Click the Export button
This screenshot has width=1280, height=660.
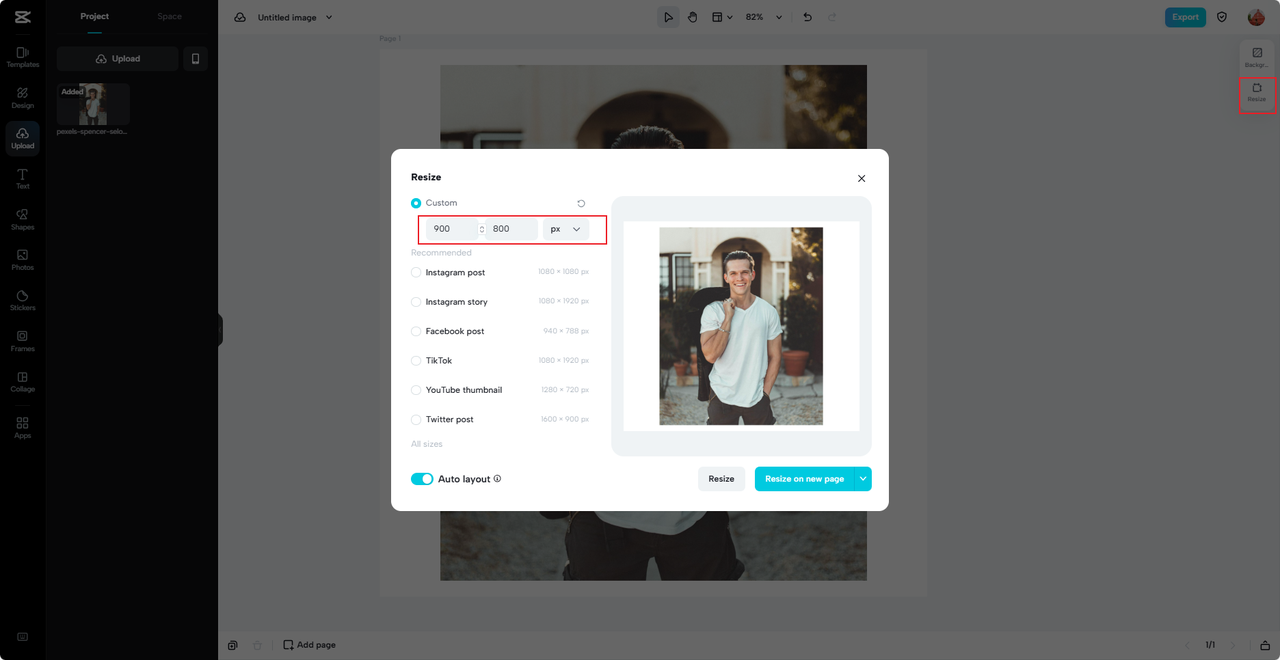[1185, 17]
